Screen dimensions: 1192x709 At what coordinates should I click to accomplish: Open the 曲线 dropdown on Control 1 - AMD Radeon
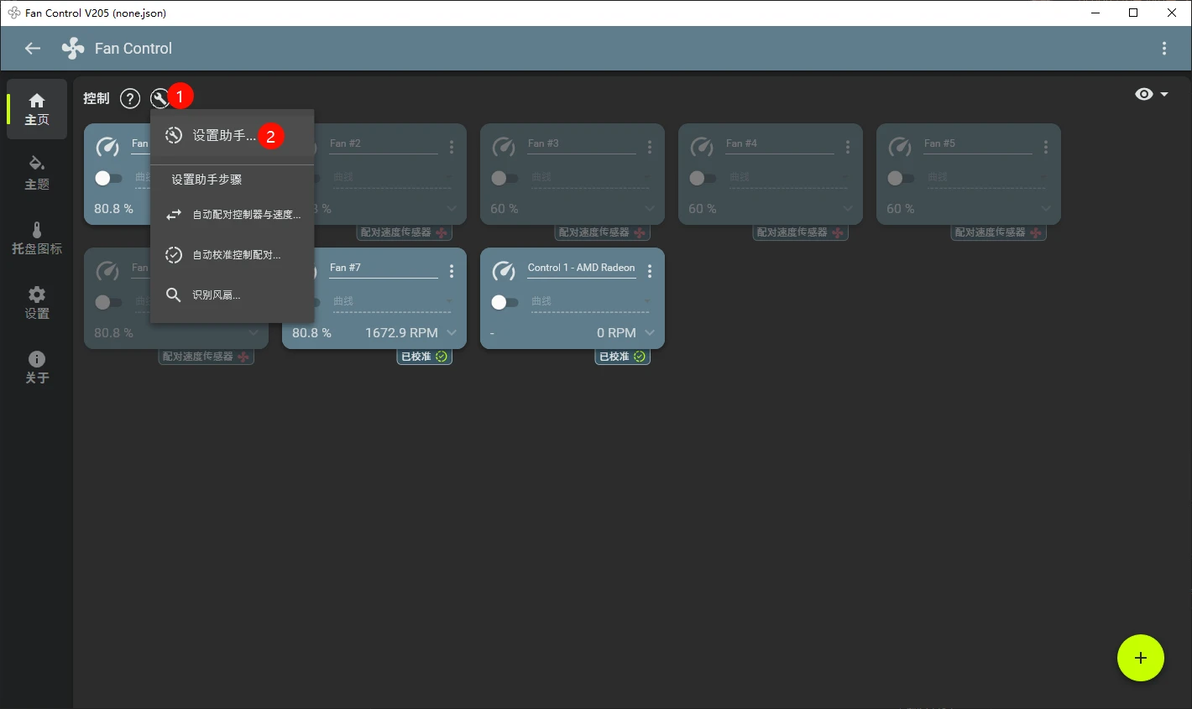[x=589, y=302]
